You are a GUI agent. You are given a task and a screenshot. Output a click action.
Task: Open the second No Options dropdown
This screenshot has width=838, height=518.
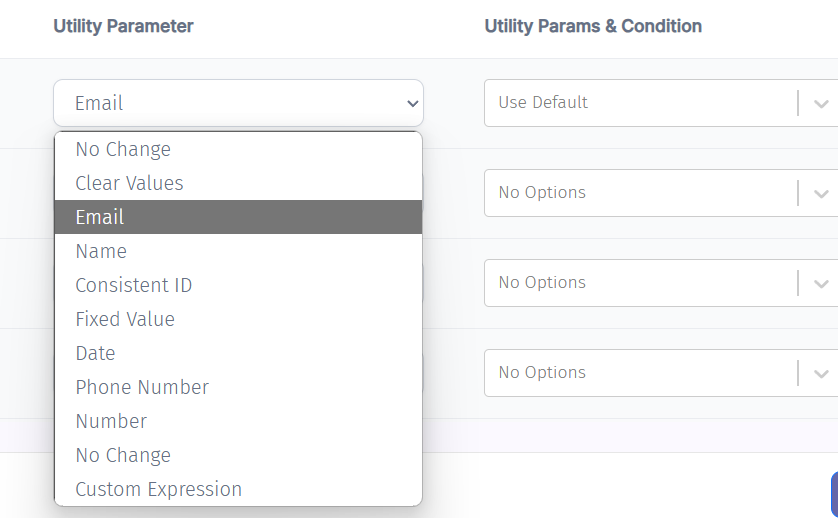click(661, 283)
